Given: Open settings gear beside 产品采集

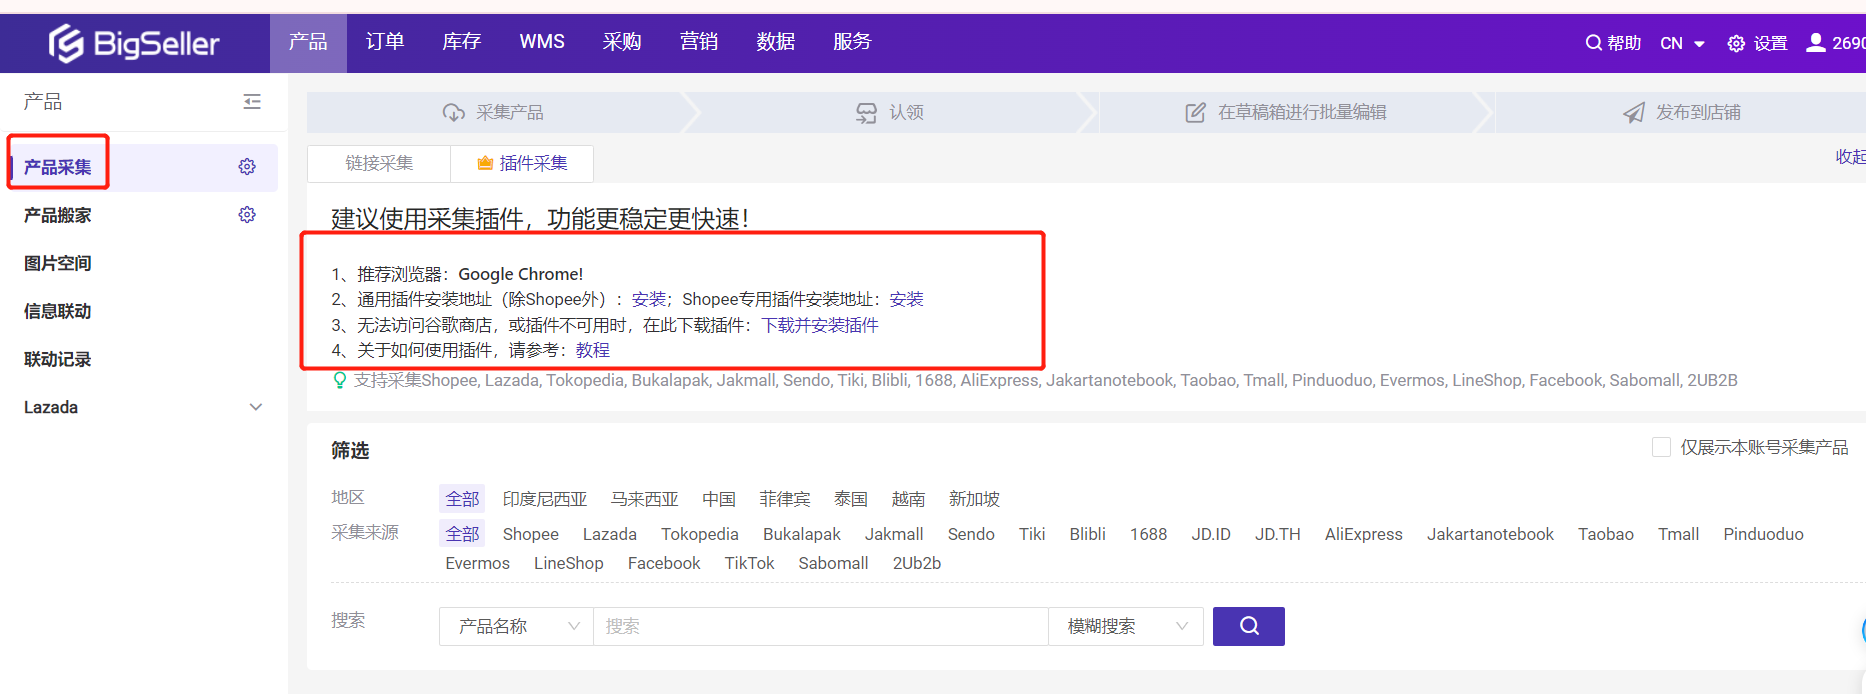Looking at the screenshot, I should (x=247, y=167).
